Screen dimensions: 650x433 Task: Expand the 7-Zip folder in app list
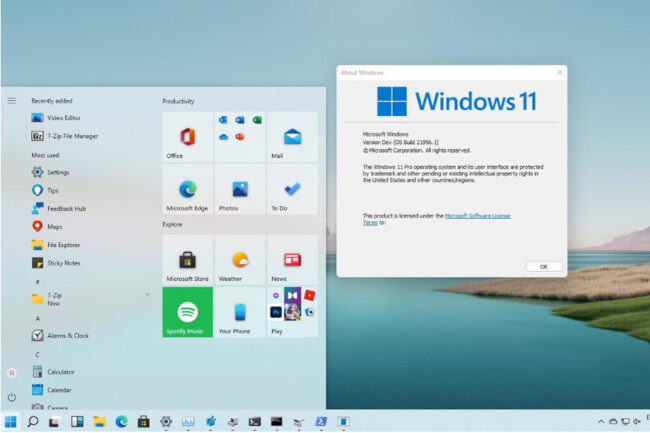[147, 294]
